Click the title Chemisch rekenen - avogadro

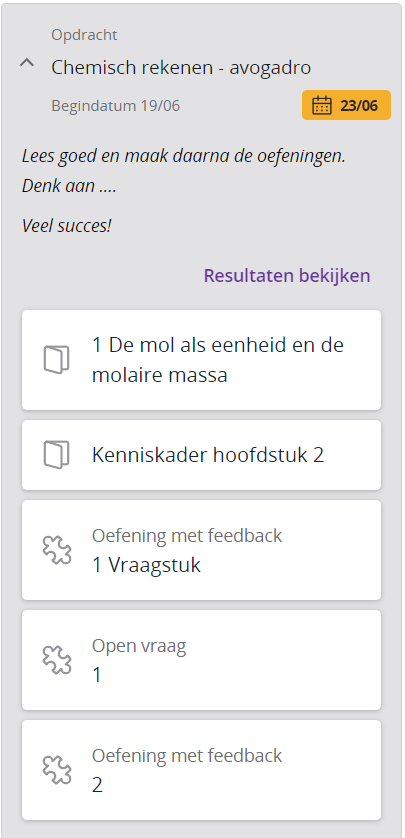181,68
